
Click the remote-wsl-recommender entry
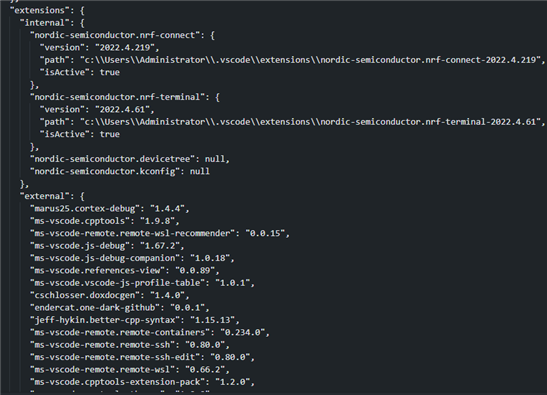click(x=160, y=233)
